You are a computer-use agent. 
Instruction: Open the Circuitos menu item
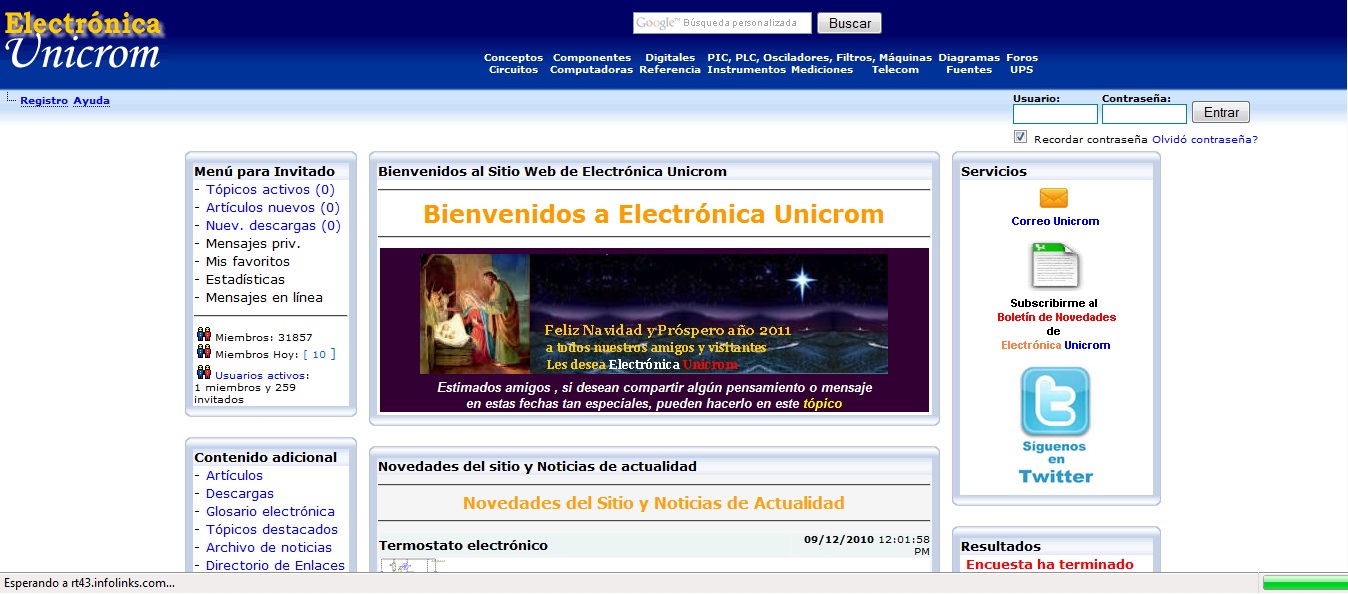pyautogui.click(x=514, y=70)
